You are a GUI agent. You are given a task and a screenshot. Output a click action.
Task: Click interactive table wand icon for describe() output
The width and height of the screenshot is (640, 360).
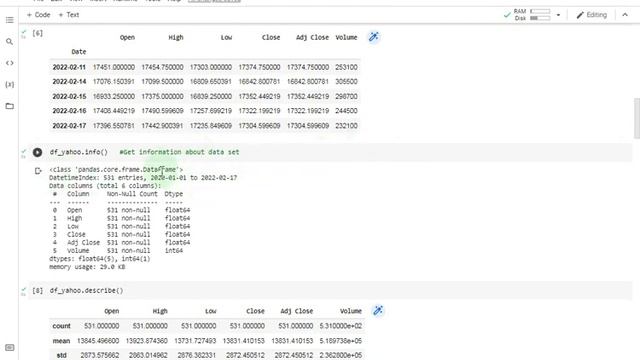click(x=378, y=311)
